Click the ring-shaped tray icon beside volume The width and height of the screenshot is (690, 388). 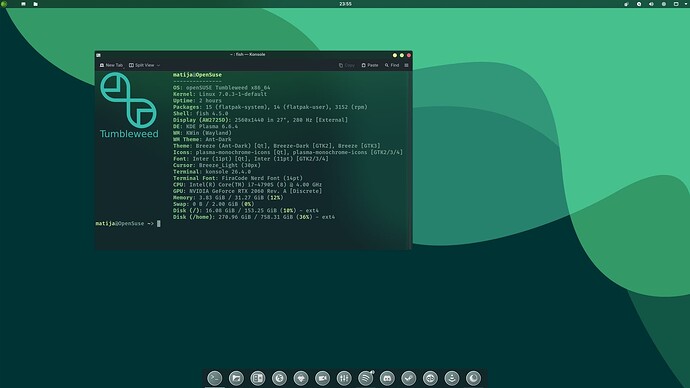(x=639, y=4)
